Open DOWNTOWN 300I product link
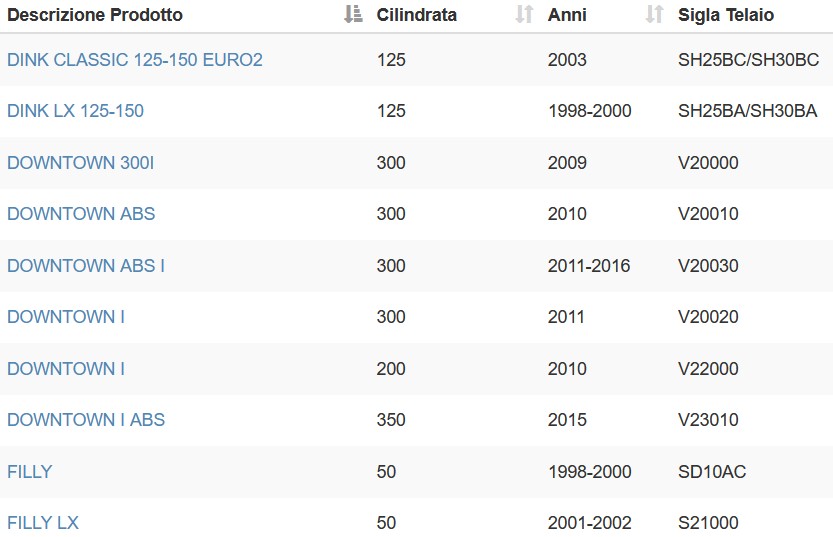This screenshot has width=833, height=537. pyautogui.click(x=81, y=163)
